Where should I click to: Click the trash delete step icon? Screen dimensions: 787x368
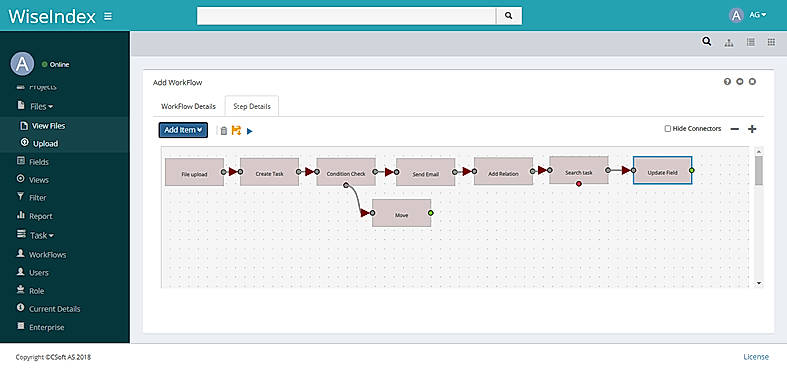pos(224,131)
